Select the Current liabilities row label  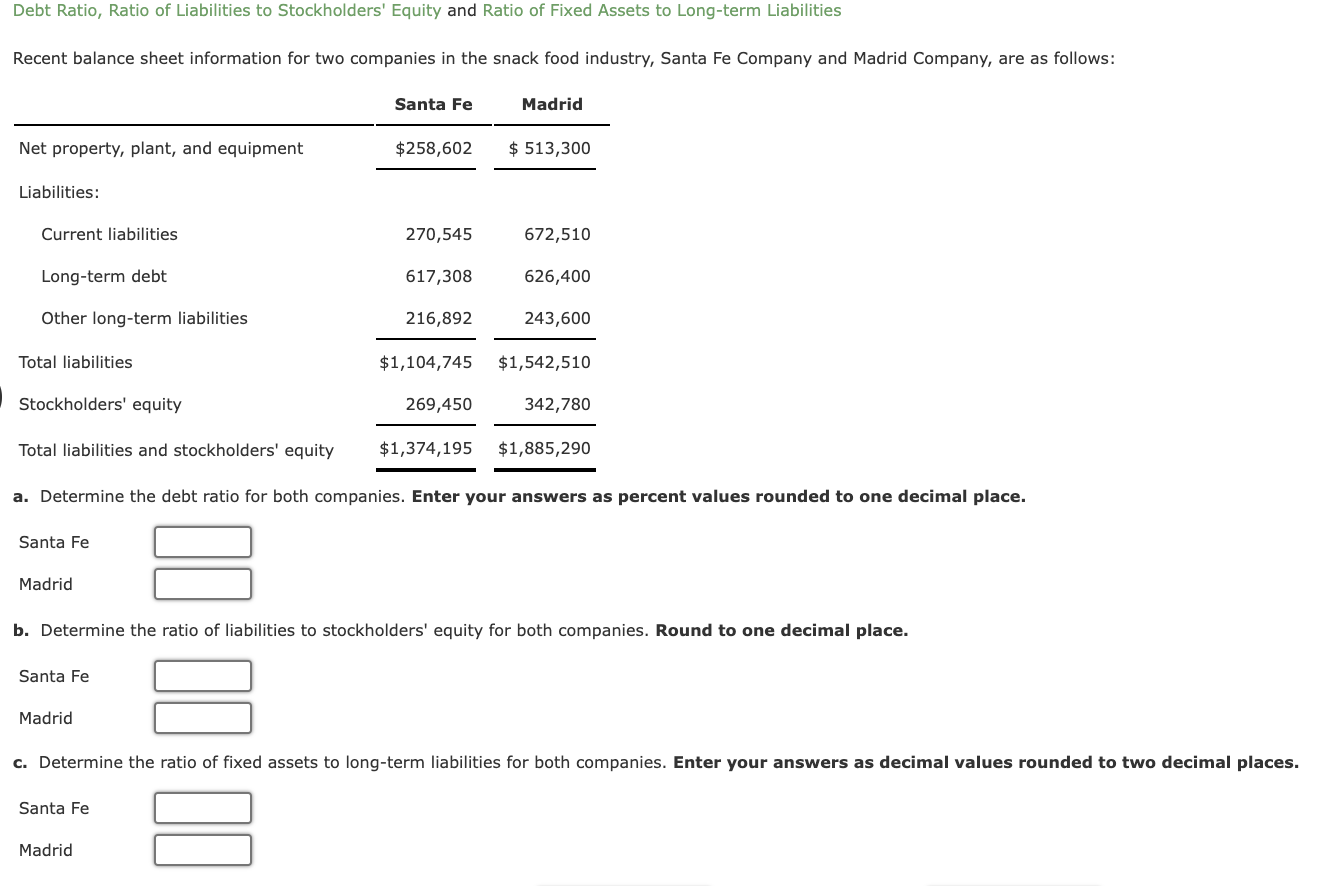[109, 234]
